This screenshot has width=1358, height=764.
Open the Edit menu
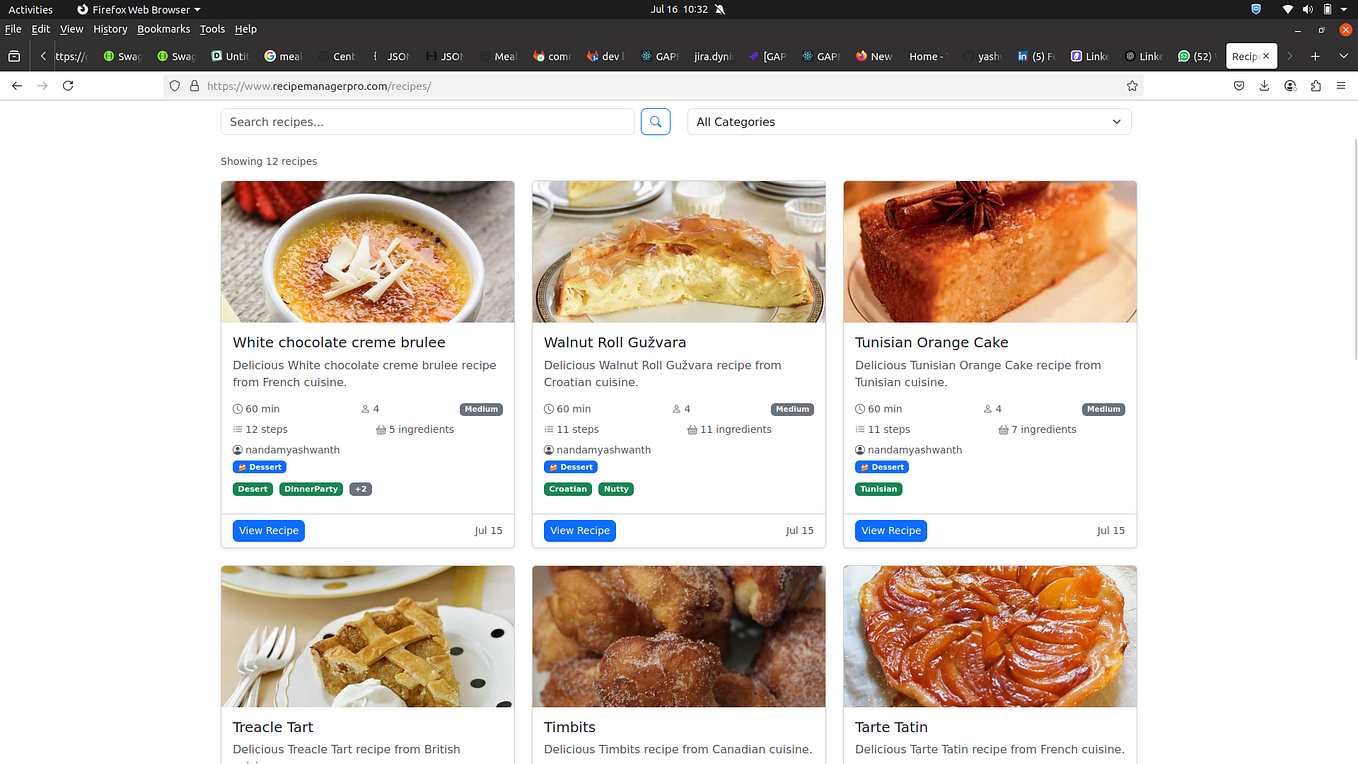click(40, 29)
